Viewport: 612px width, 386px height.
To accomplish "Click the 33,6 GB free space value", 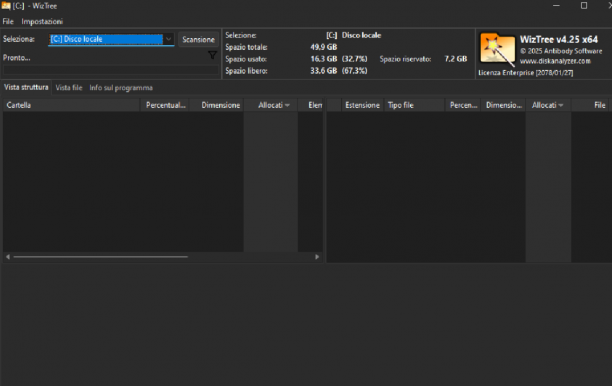I will 324,71.
